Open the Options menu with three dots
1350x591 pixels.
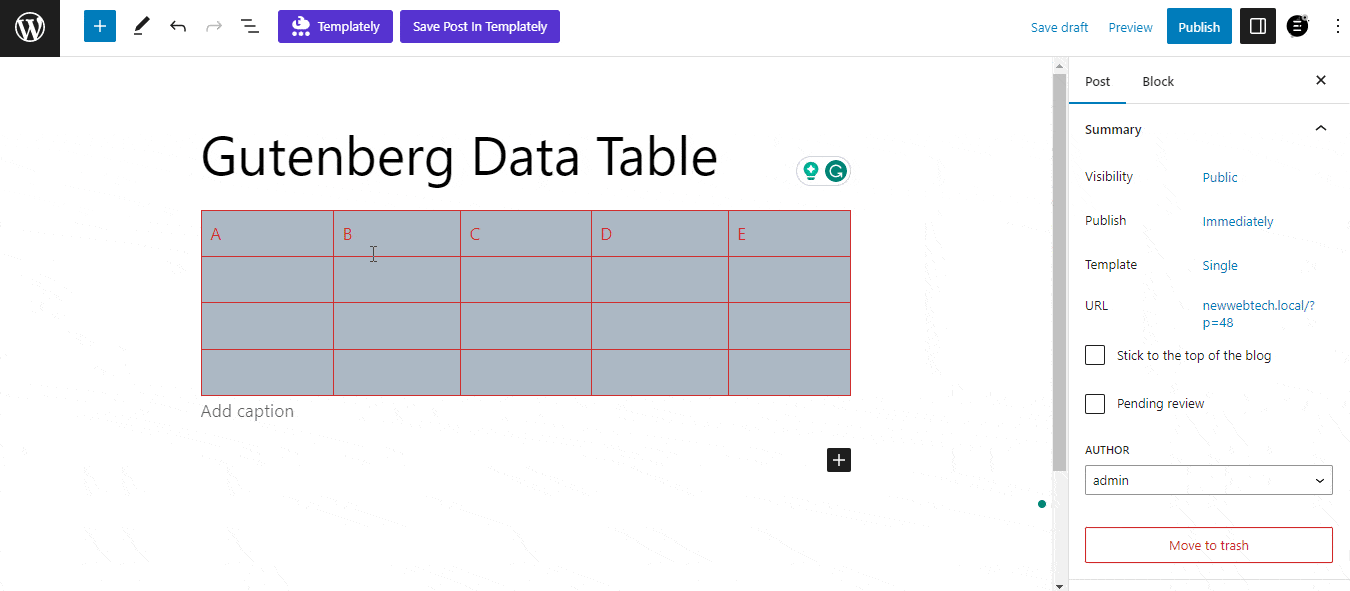pyautogui.click(x=1338, y=26)
